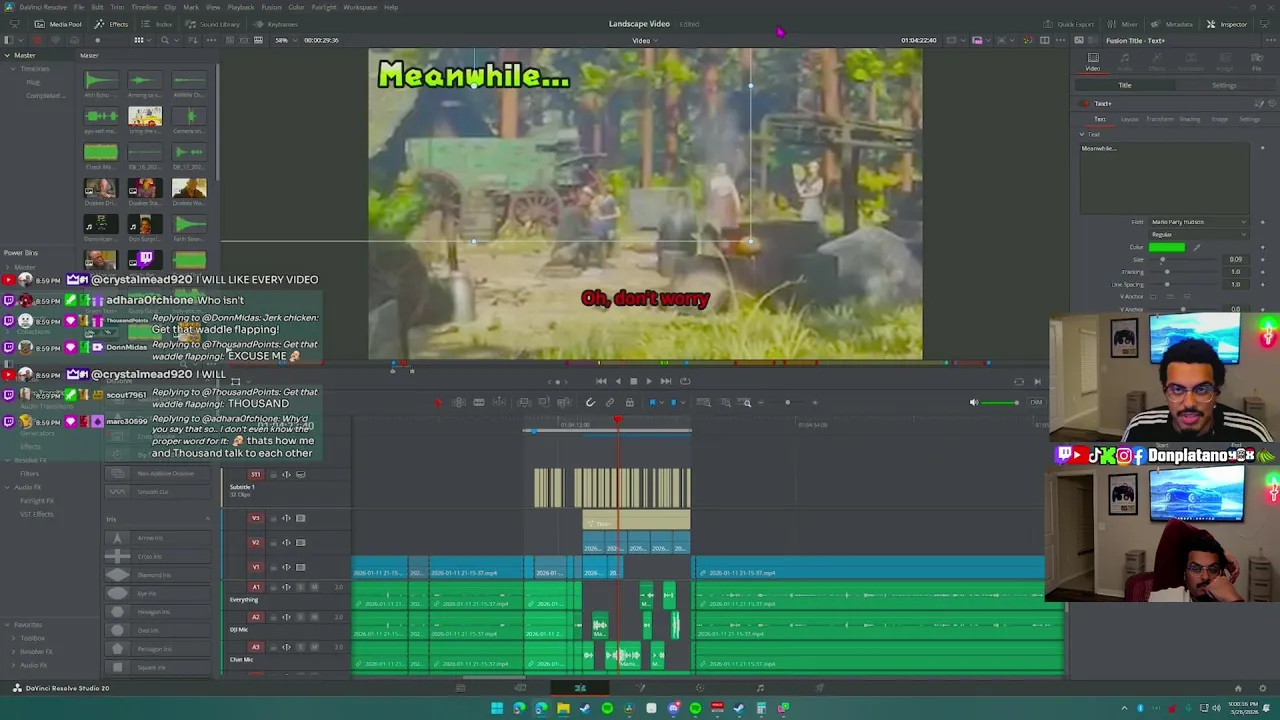Click the Quick Export button
The height and width of the screenshot is (720, 1280).
pyautogui.click(x=1070, y=24)
